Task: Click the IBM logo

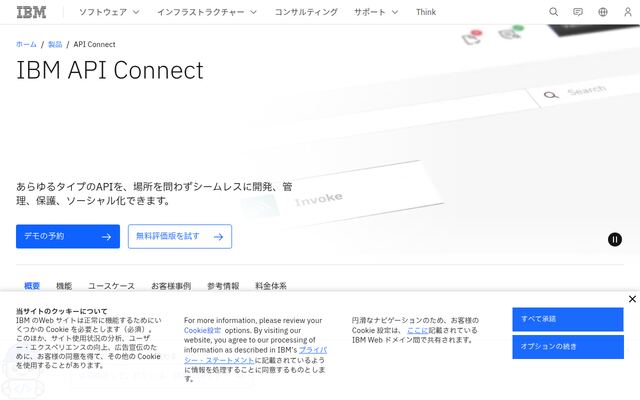Action: click(x=31, y=12)
